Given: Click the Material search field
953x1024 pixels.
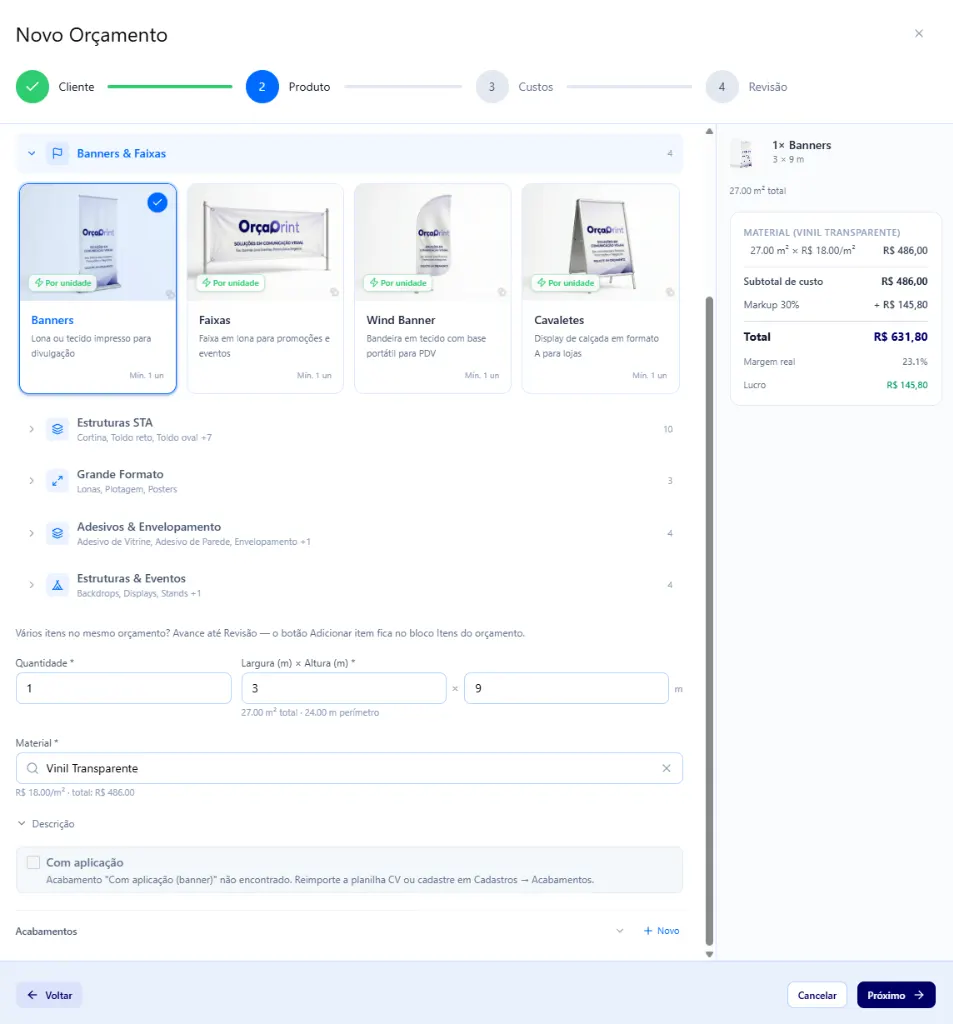Looking at the screenshot, I should tap(349, 768).
